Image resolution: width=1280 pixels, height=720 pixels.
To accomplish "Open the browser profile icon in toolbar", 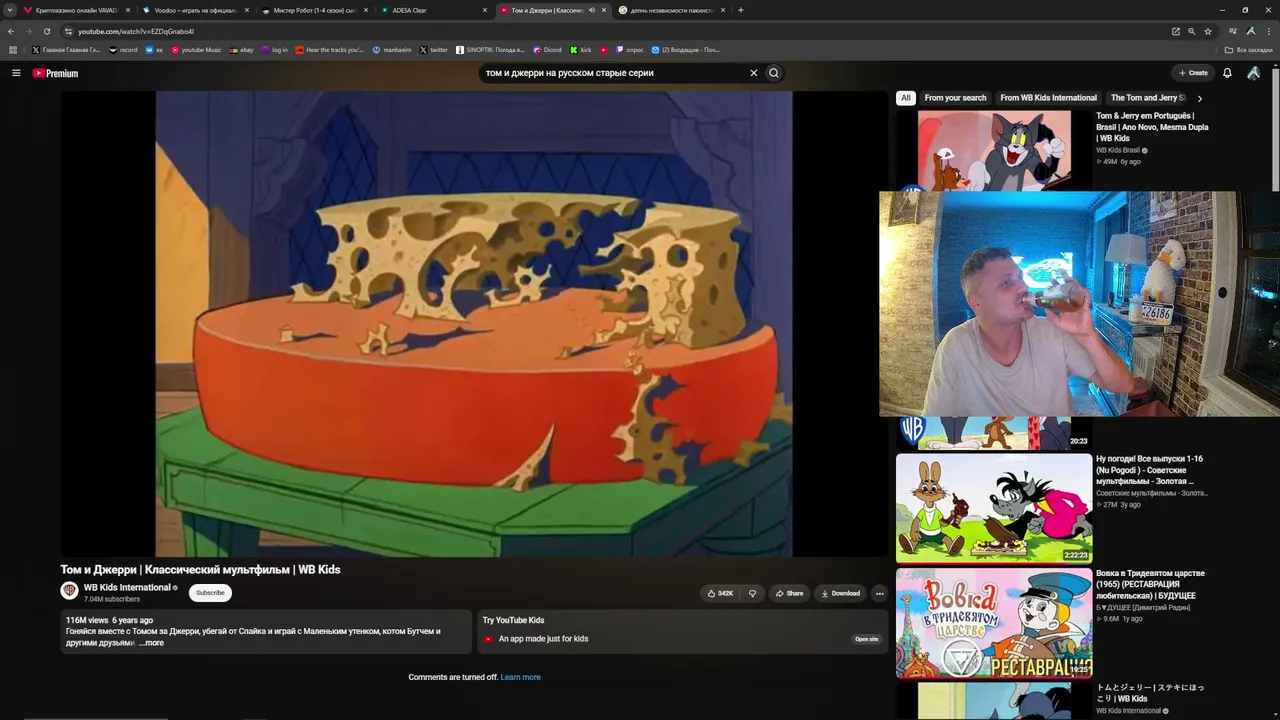I will pyautogui.click(x=1251, y=31).
